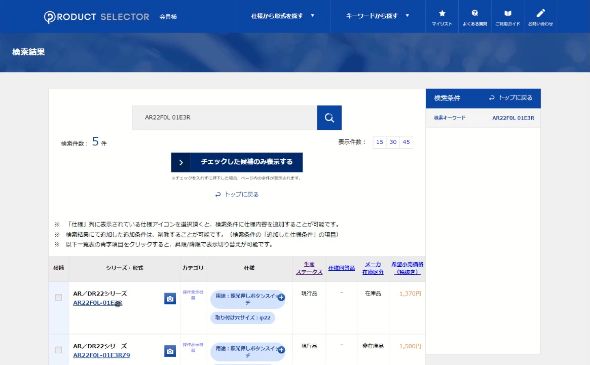Sort by 生産ステータス column header
590x365 pixels.
point(309,268)
